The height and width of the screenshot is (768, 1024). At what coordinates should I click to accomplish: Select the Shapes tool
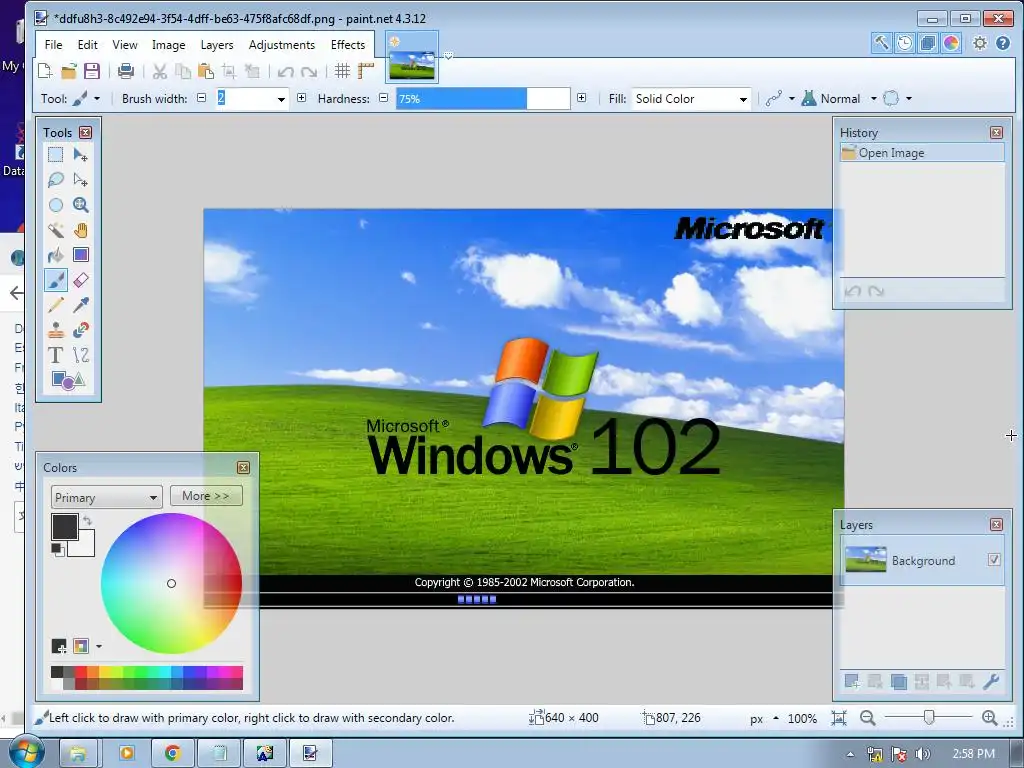coord(68,380)
